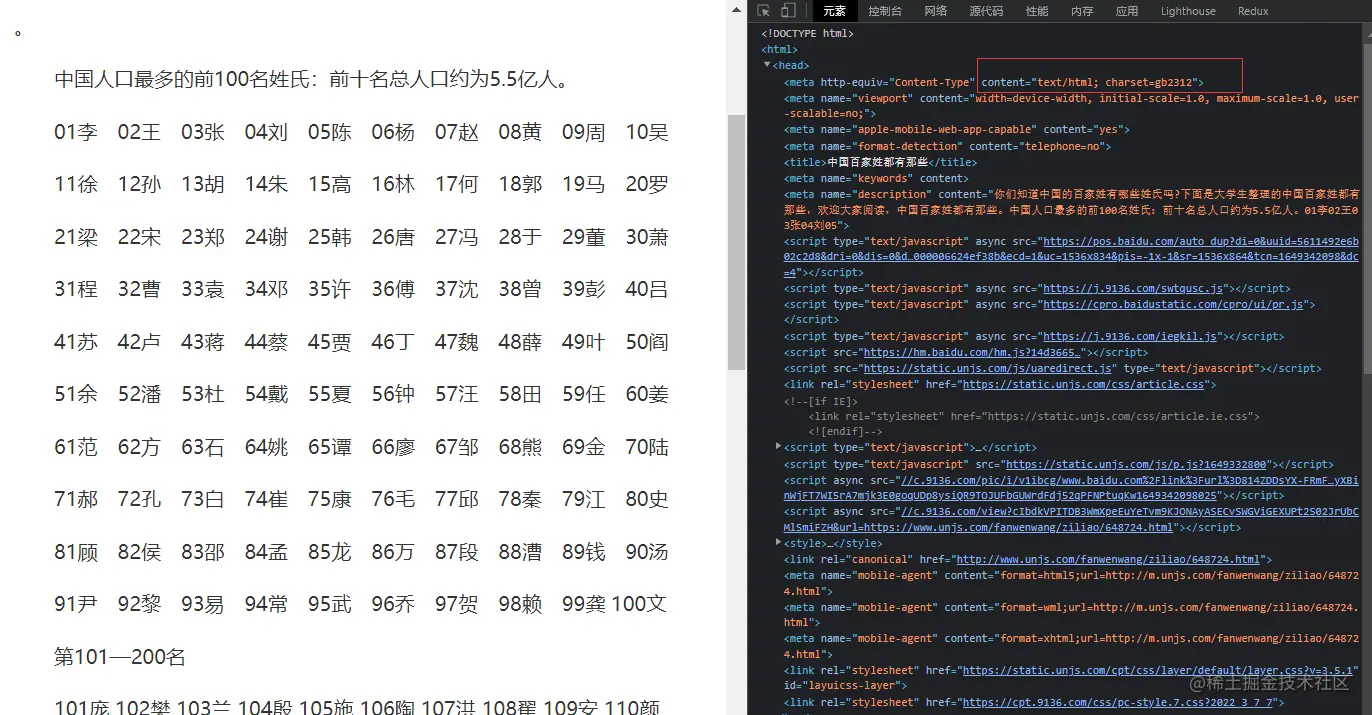The height and width of the screenshot is (715, 1372).
Task: Open the static.unjs.com/js/p.js link
Action: tap(1136, 464)
